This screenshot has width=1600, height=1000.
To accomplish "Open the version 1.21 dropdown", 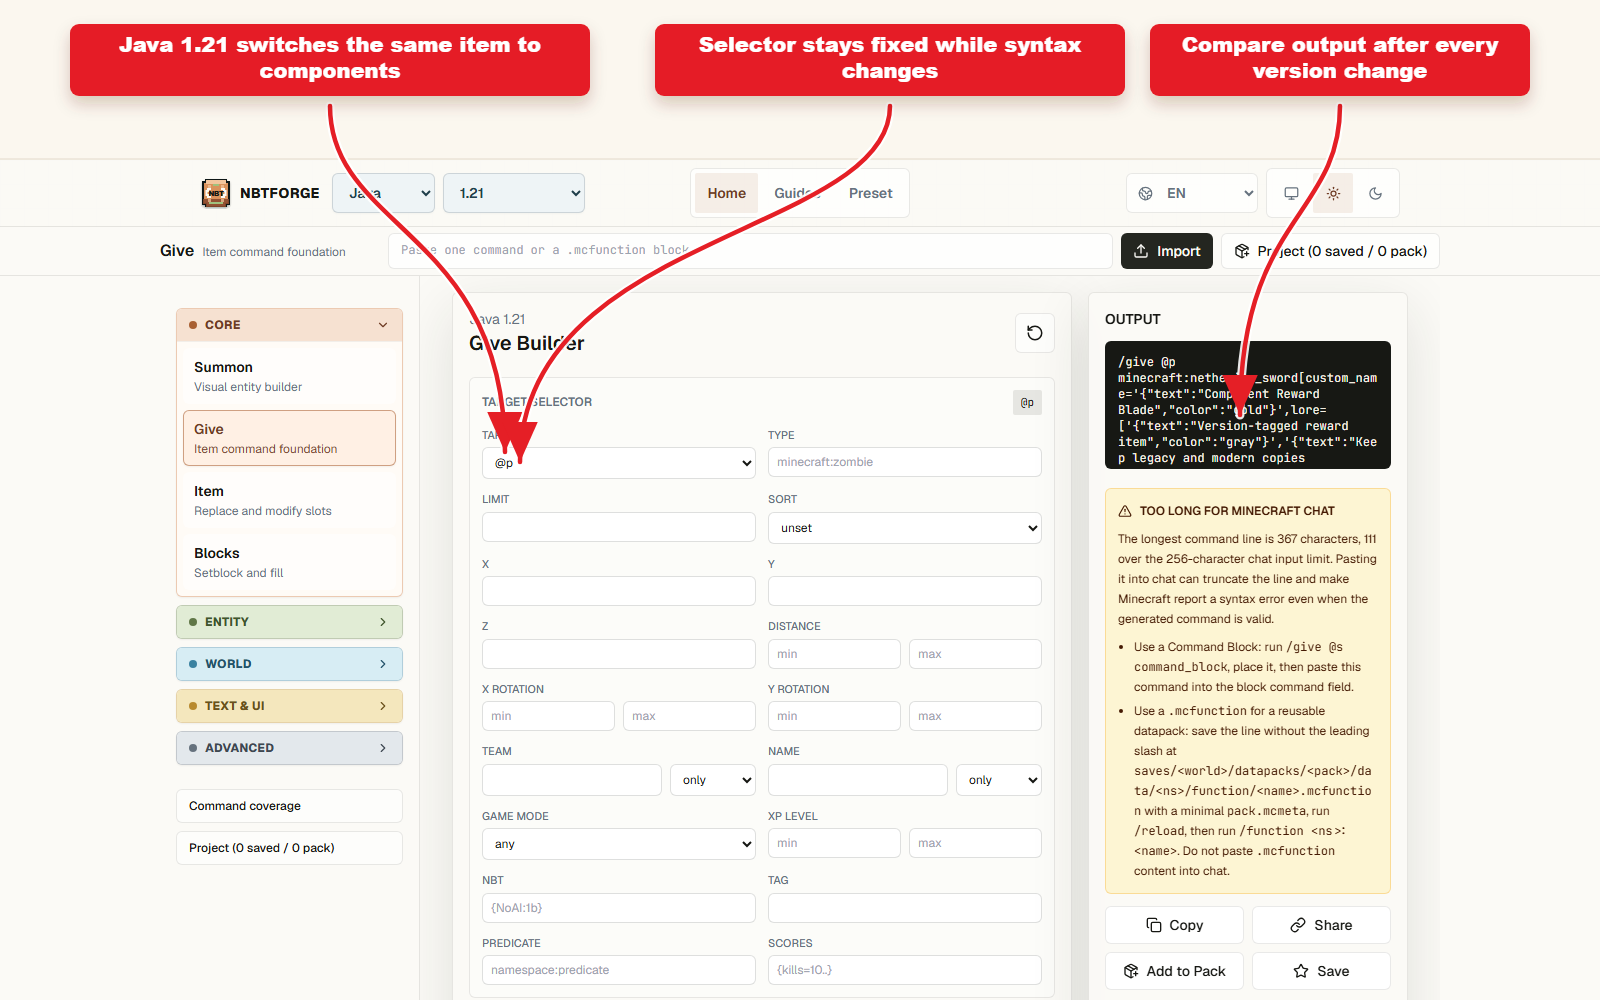I will click(x=514, y=193).
